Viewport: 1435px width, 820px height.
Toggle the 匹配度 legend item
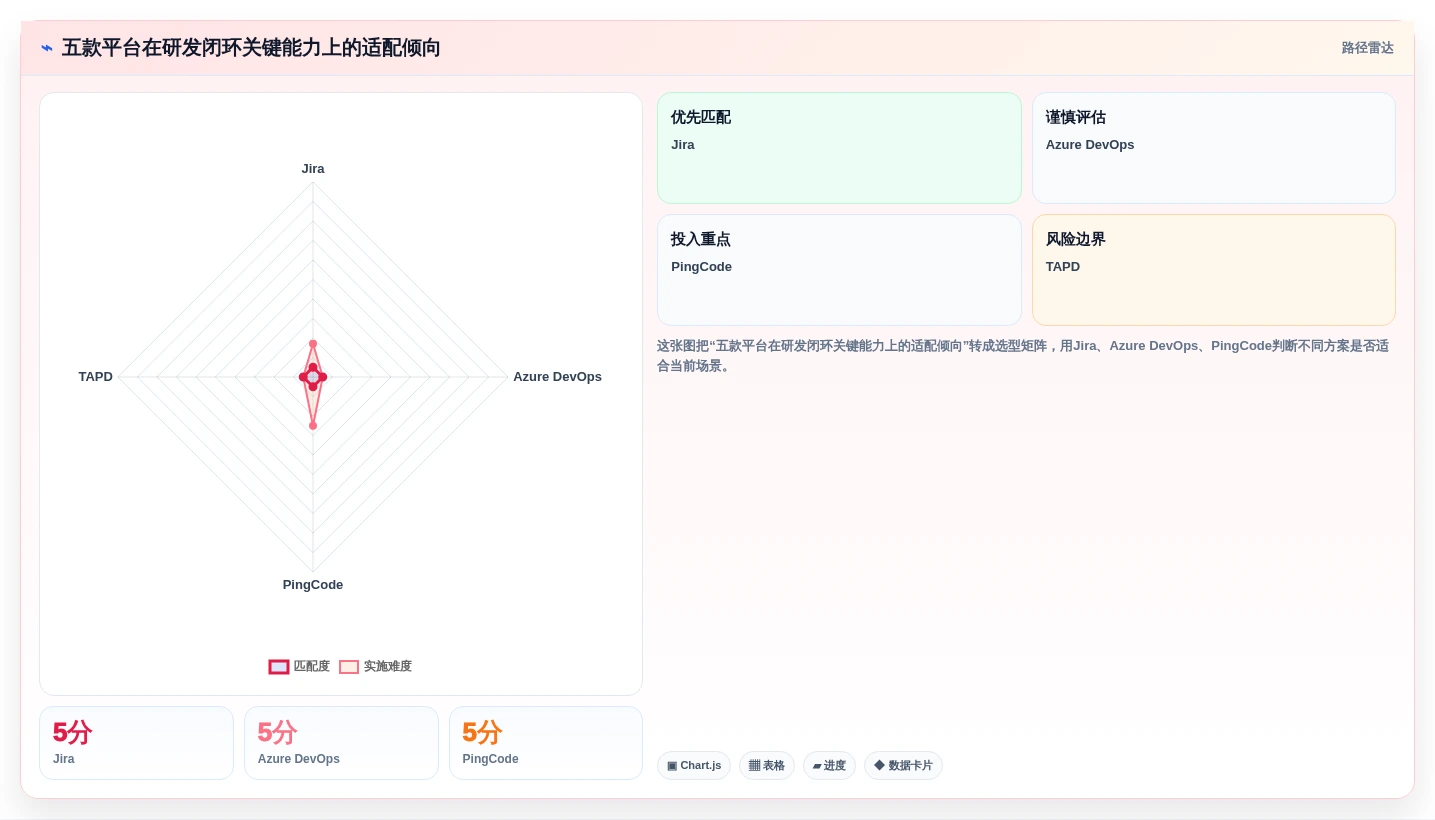click(x=299, y=666)
